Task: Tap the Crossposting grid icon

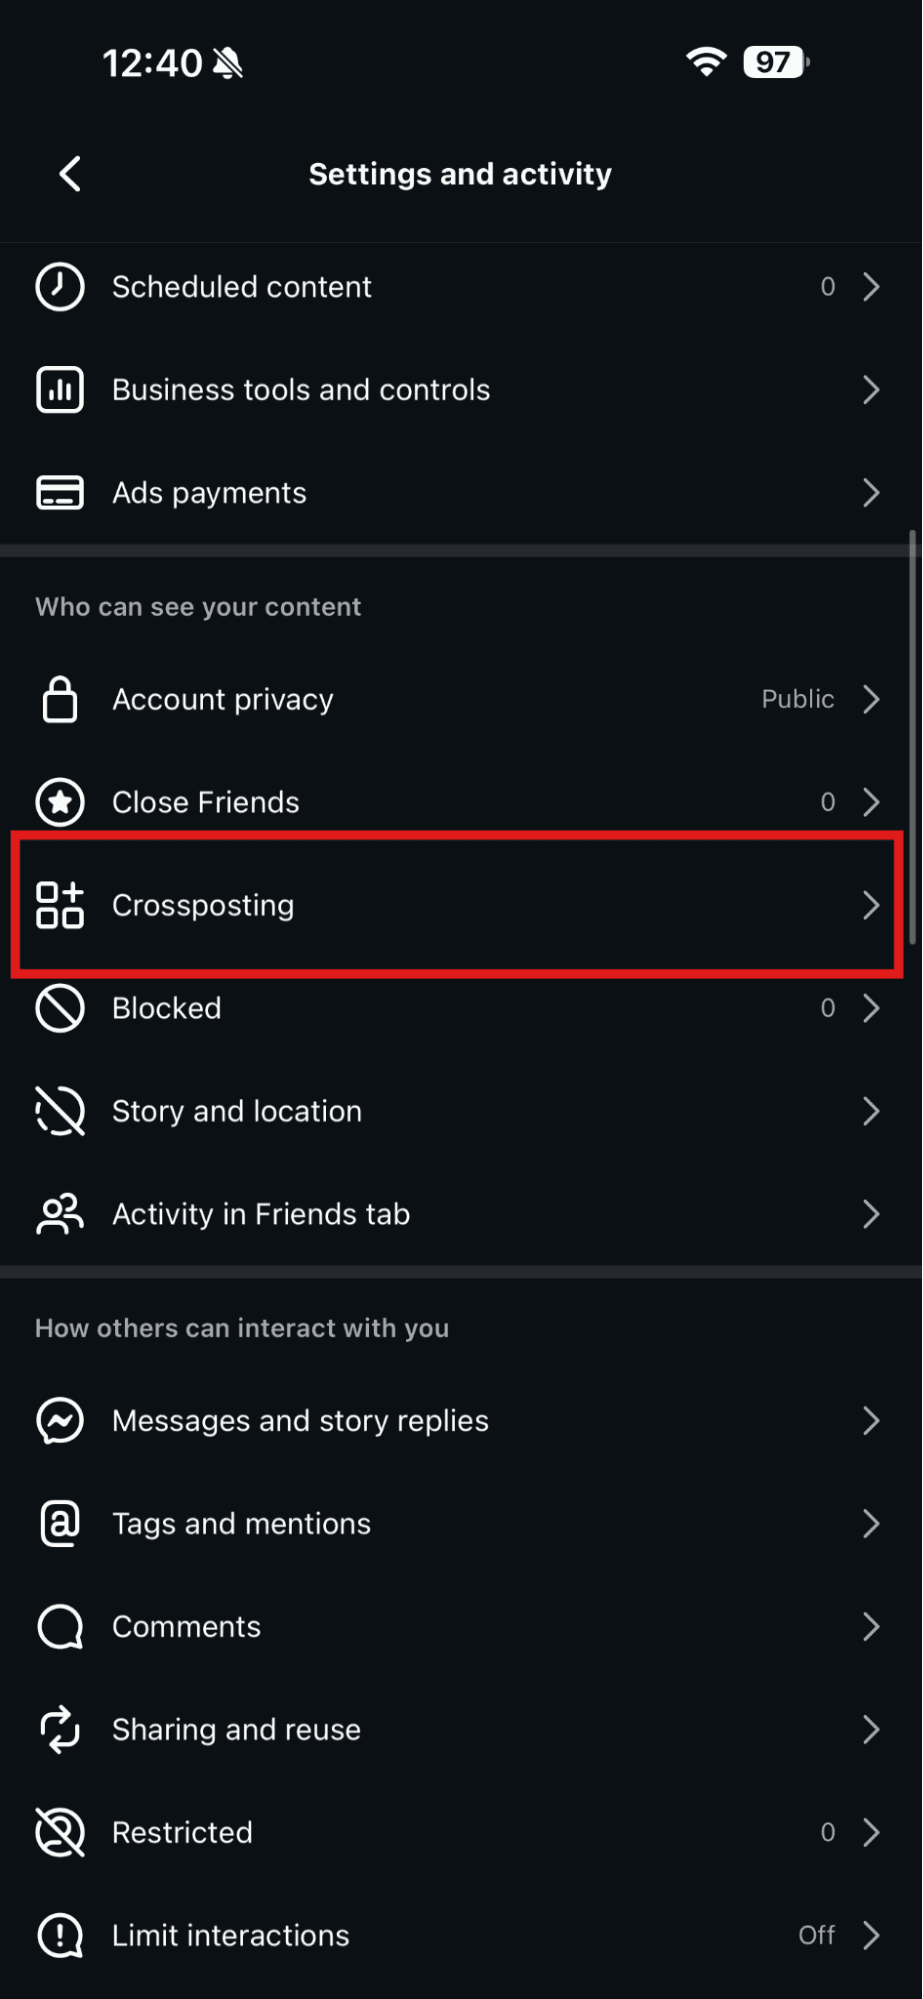Action: [59, 906]
